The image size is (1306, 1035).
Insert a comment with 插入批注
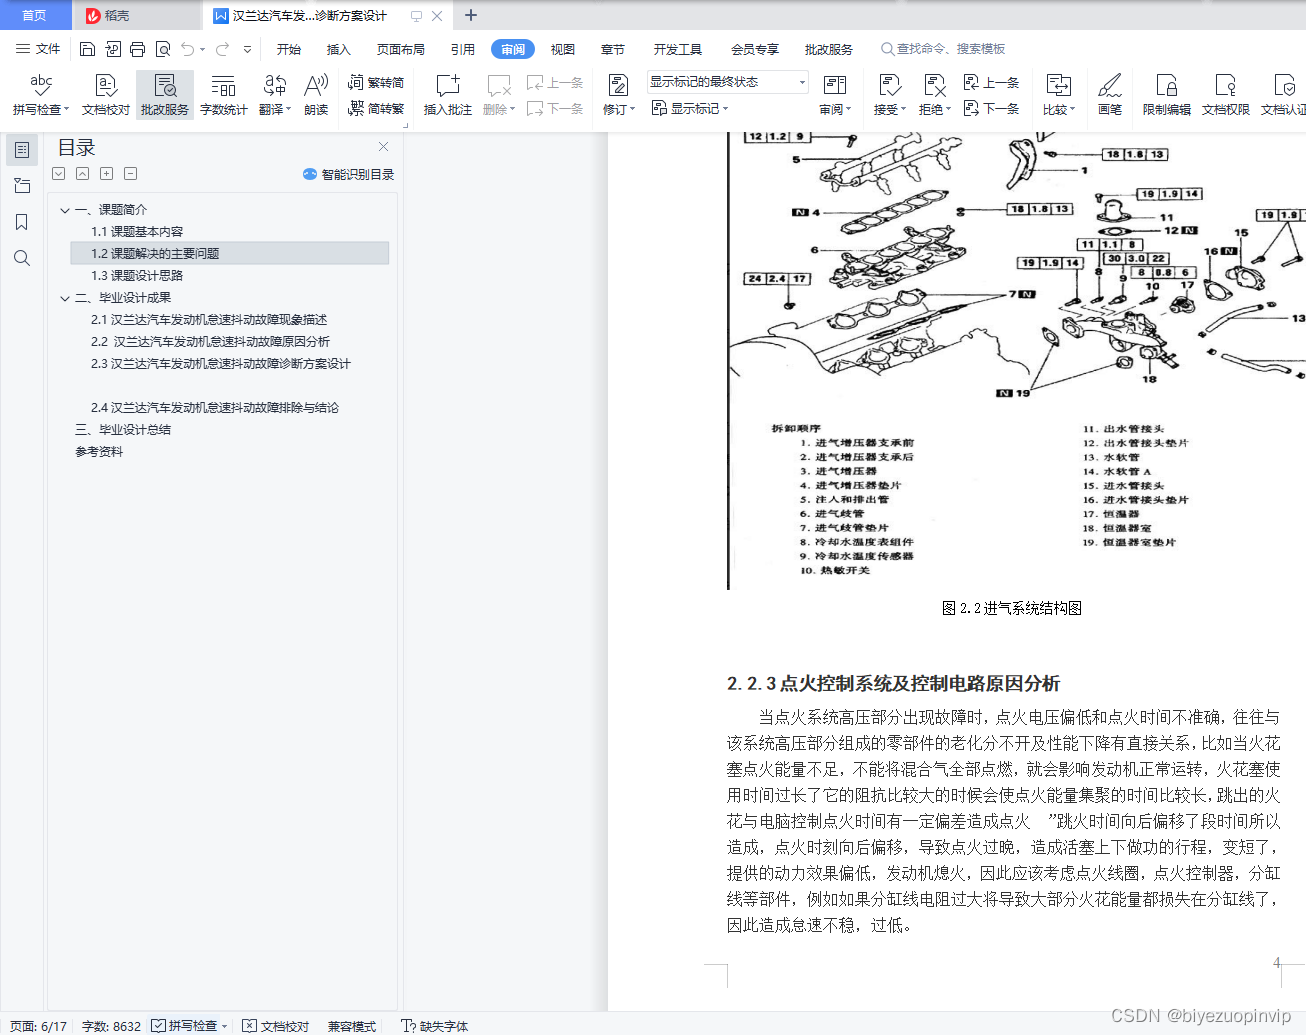coord(447,95)
